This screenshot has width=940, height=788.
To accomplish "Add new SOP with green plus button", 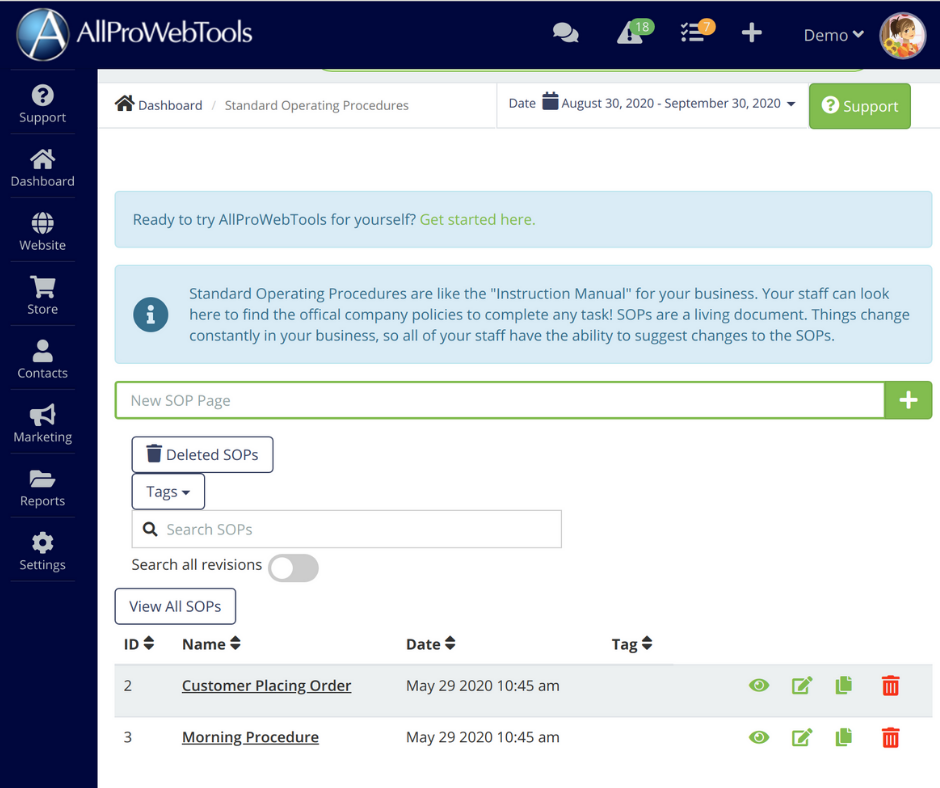I will [908, 400].
